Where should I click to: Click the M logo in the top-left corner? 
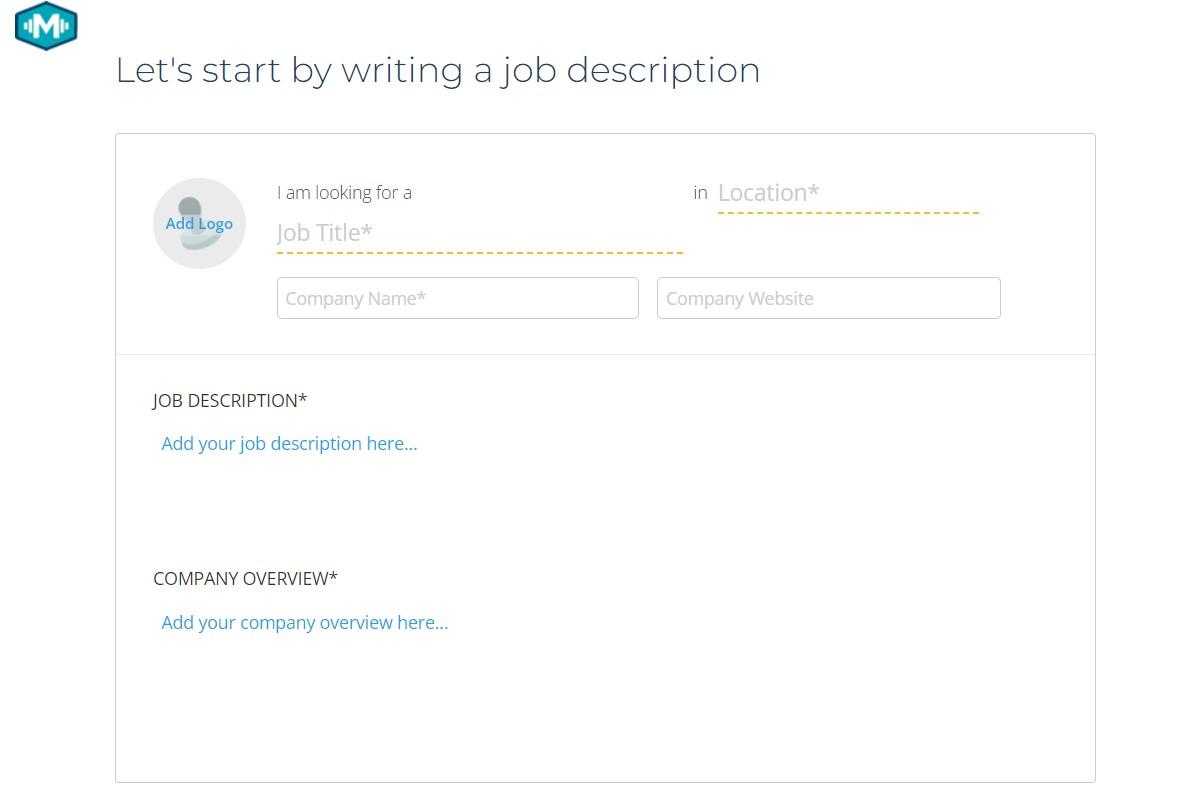point(46,26)
